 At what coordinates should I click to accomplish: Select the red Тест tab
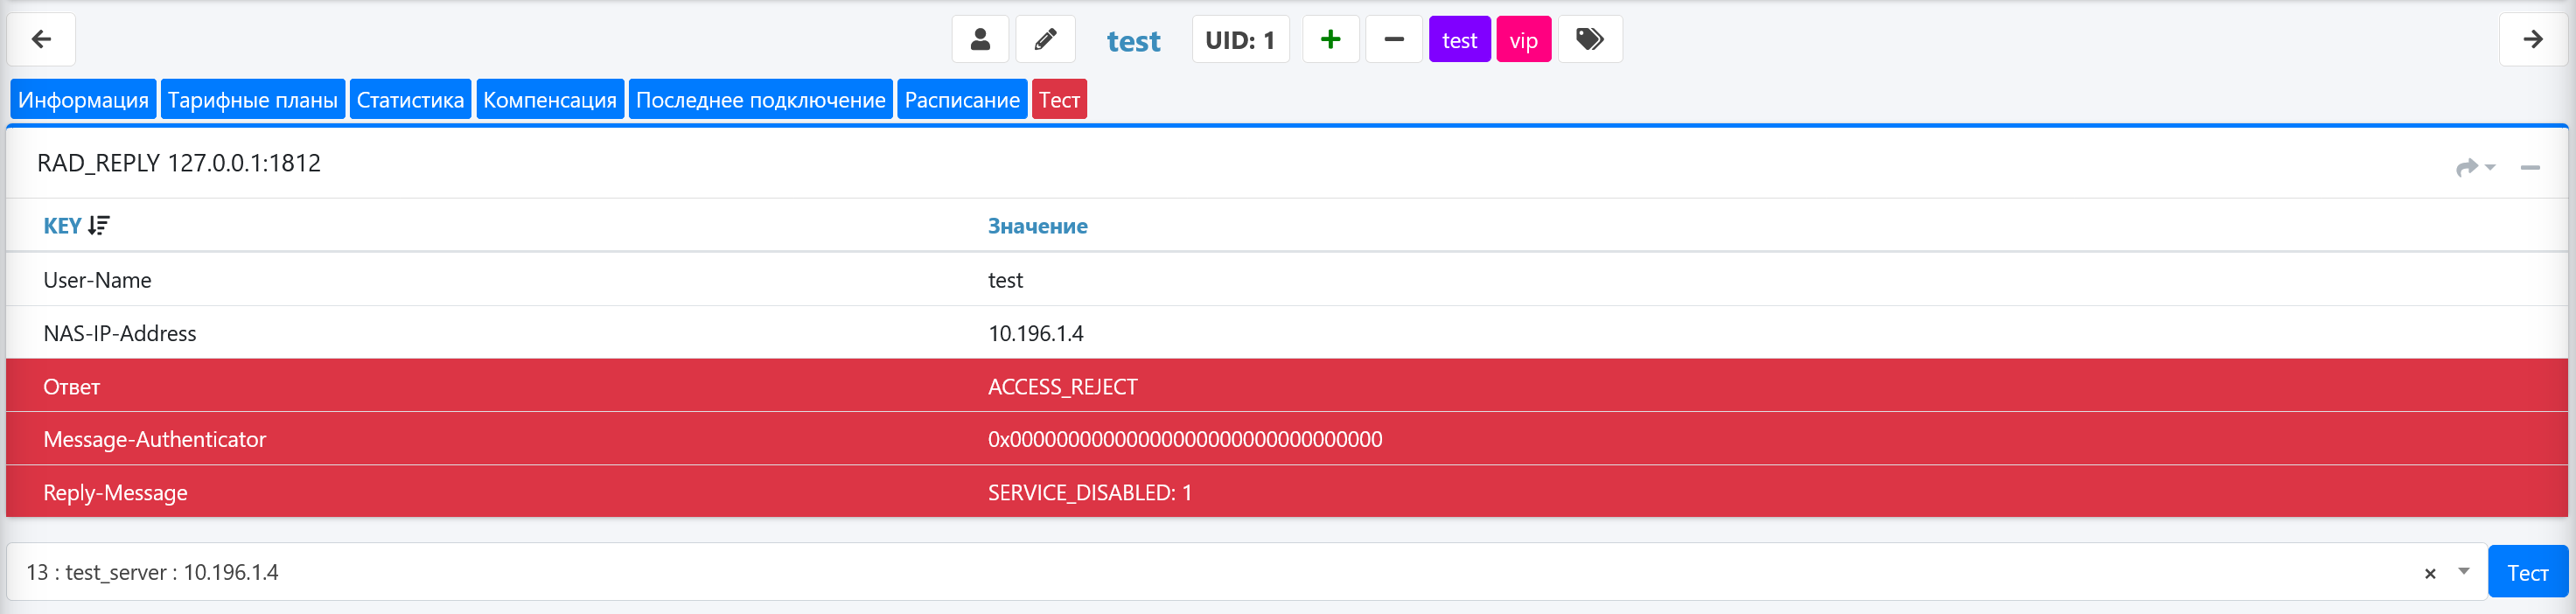coord(1059,99)
